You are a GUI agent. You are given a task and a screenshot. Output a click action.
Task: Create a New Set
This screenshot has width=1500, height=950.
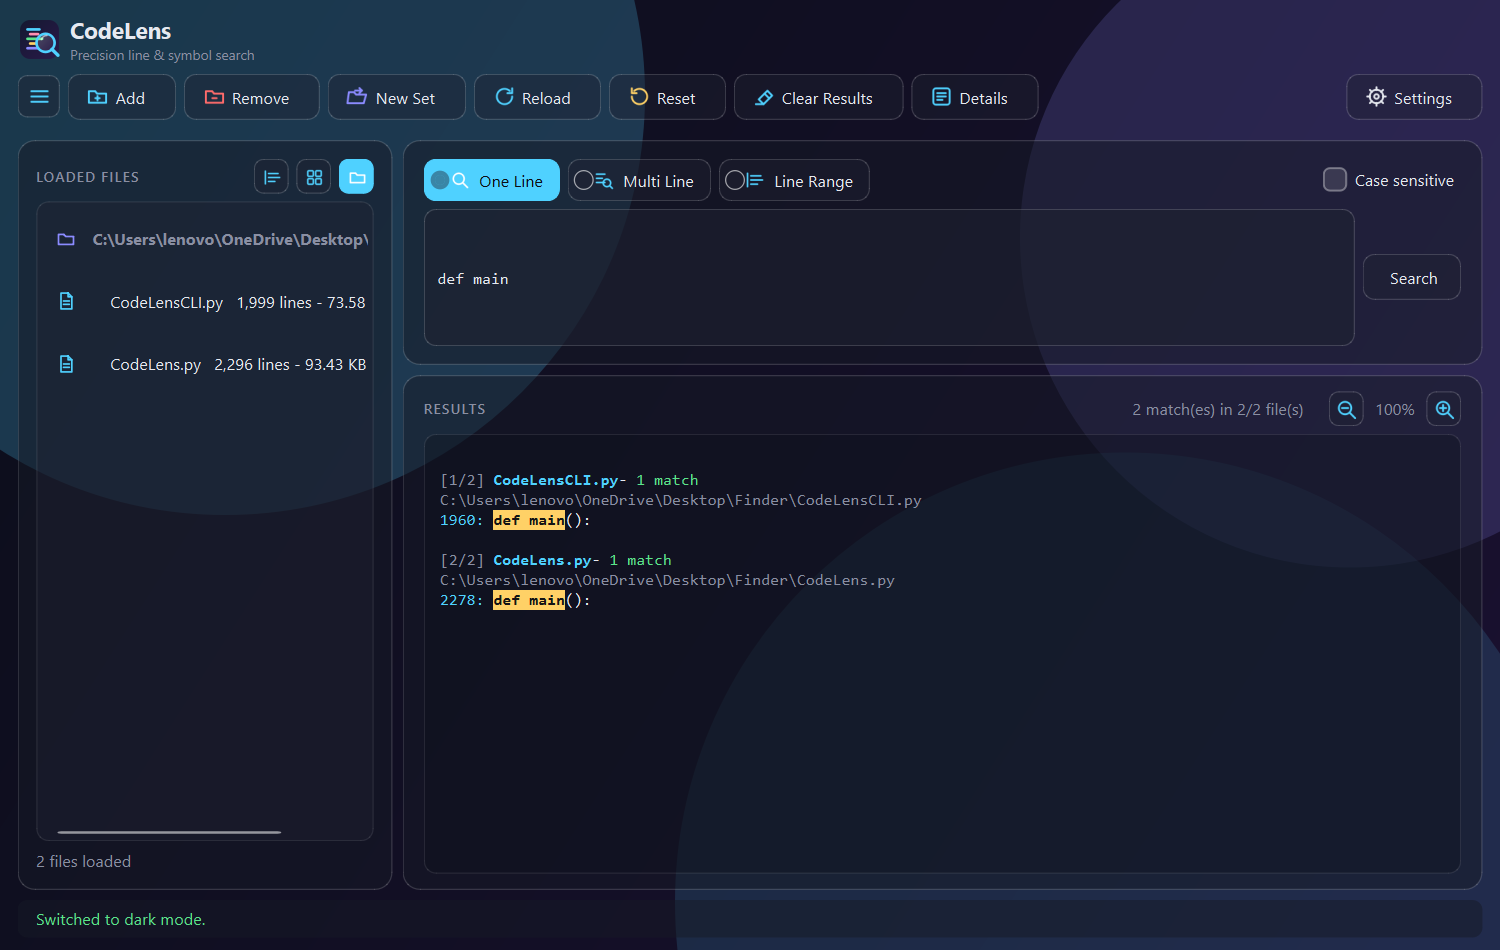click(397, 97)
